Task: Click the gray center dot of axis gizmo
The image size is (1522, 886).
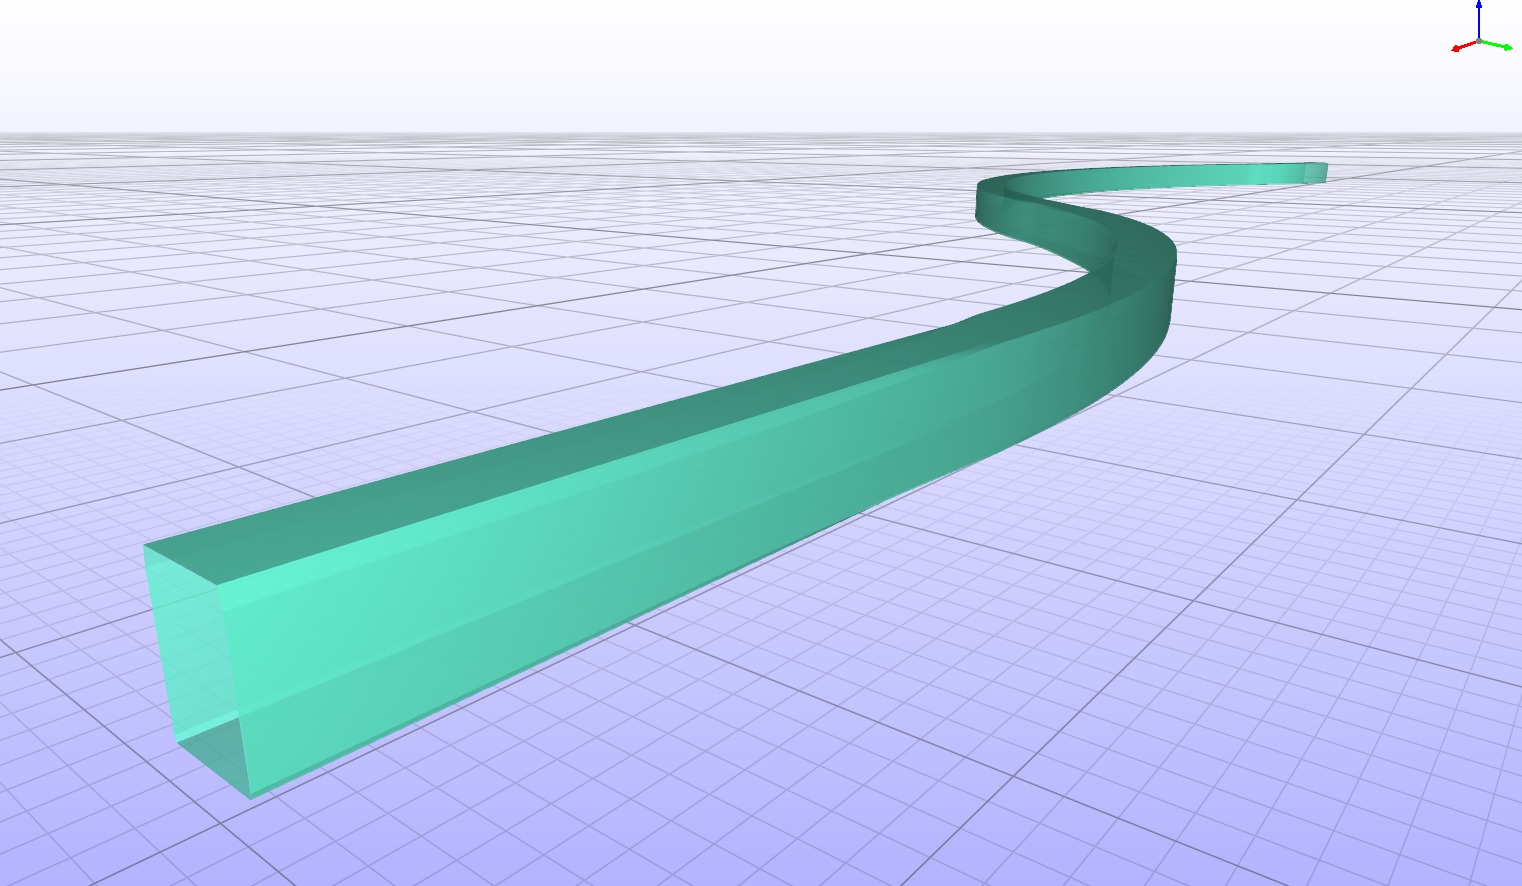Action: point(1479,42)
